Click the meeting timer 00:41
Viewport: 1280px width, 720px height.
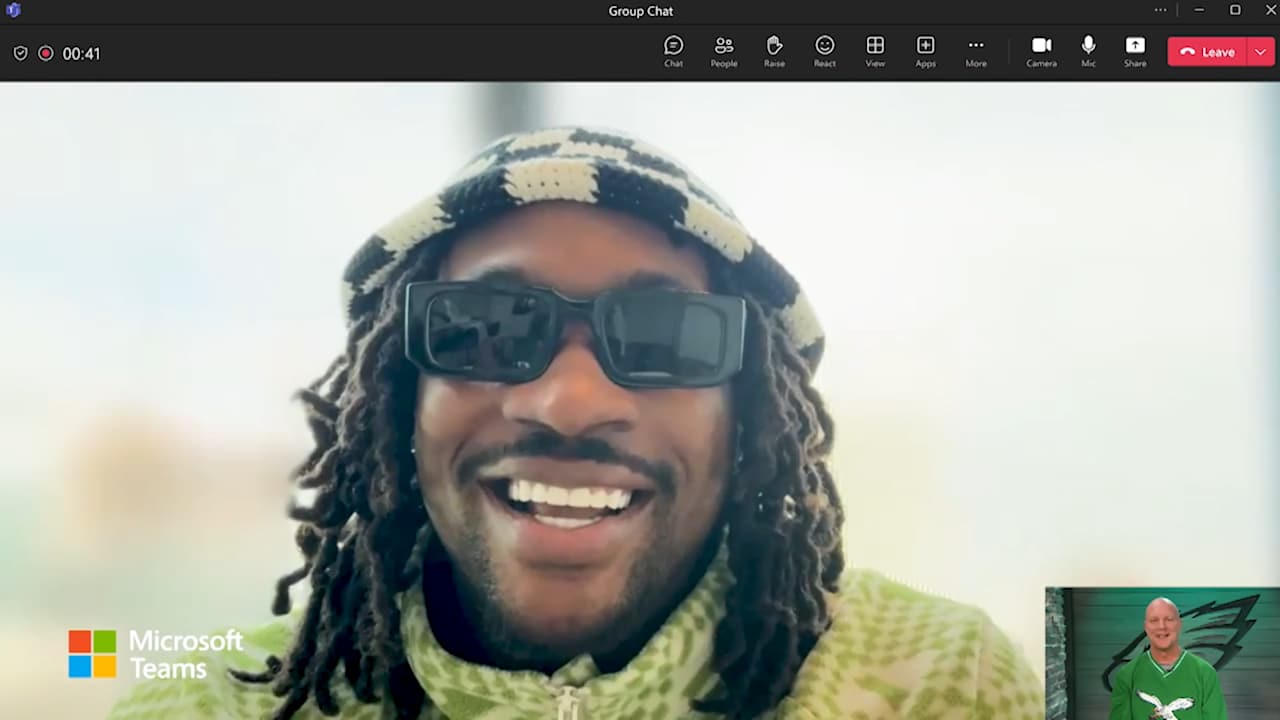click(81, 54)
